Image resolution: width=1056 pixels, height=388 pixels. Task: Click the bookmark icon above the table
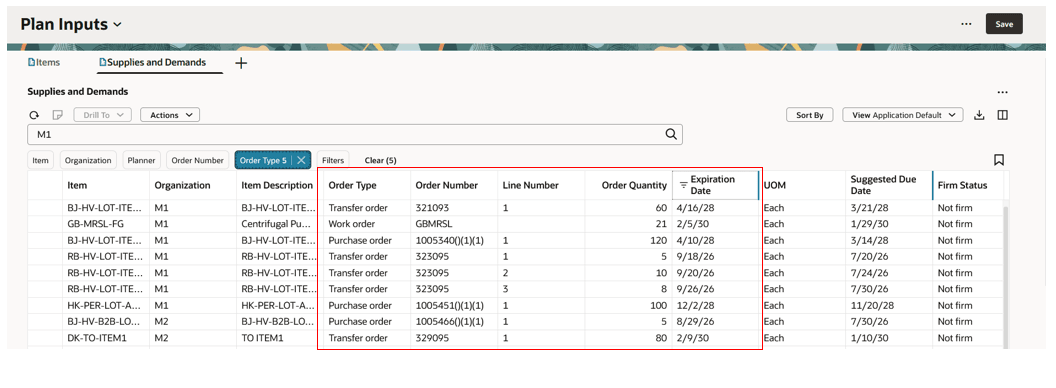click(999, 160)
